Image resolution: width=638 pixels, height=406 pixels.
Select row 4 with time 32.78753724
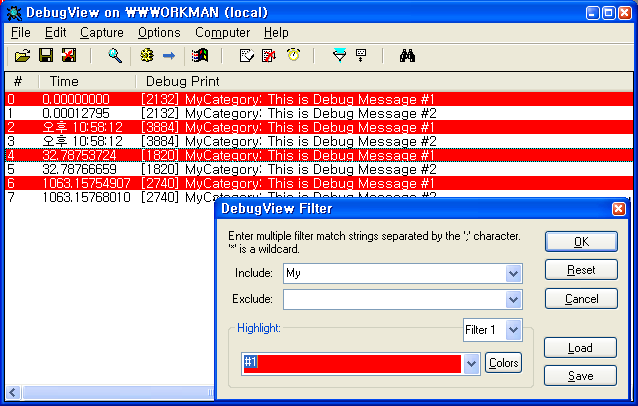pos(319,155)
